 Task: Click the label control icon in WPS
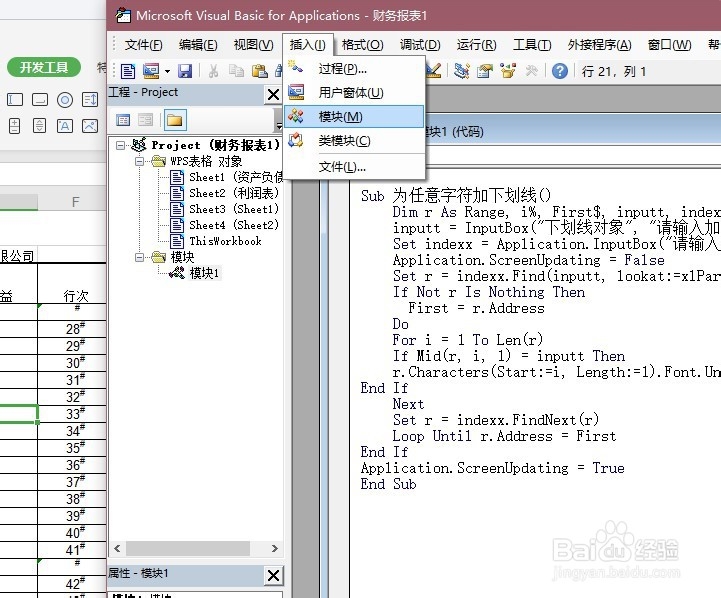(x=65, y=126)
